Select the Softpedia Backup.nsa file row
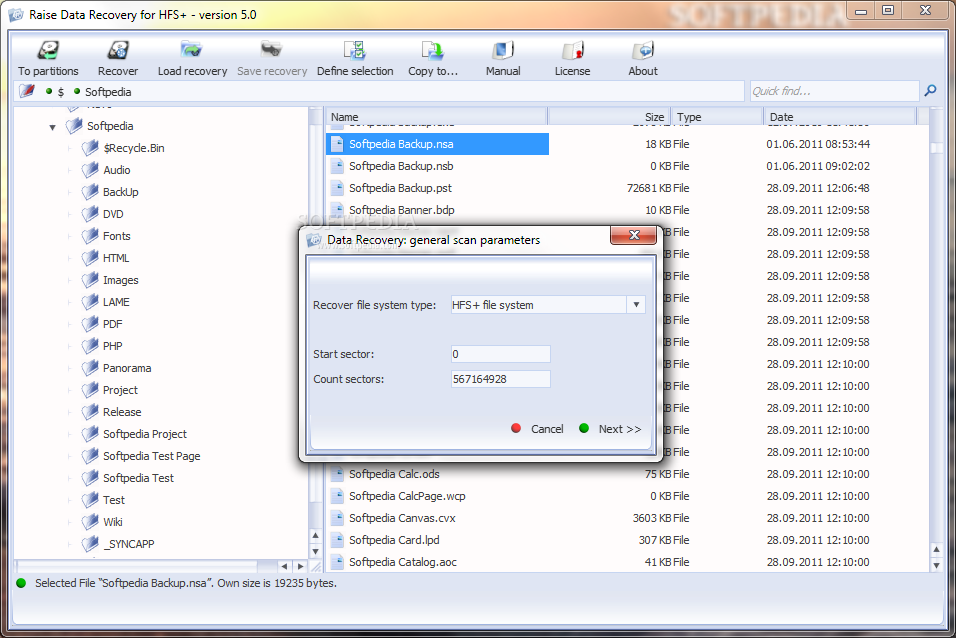This screenshot has height=638, width=956. coord(437,144)
